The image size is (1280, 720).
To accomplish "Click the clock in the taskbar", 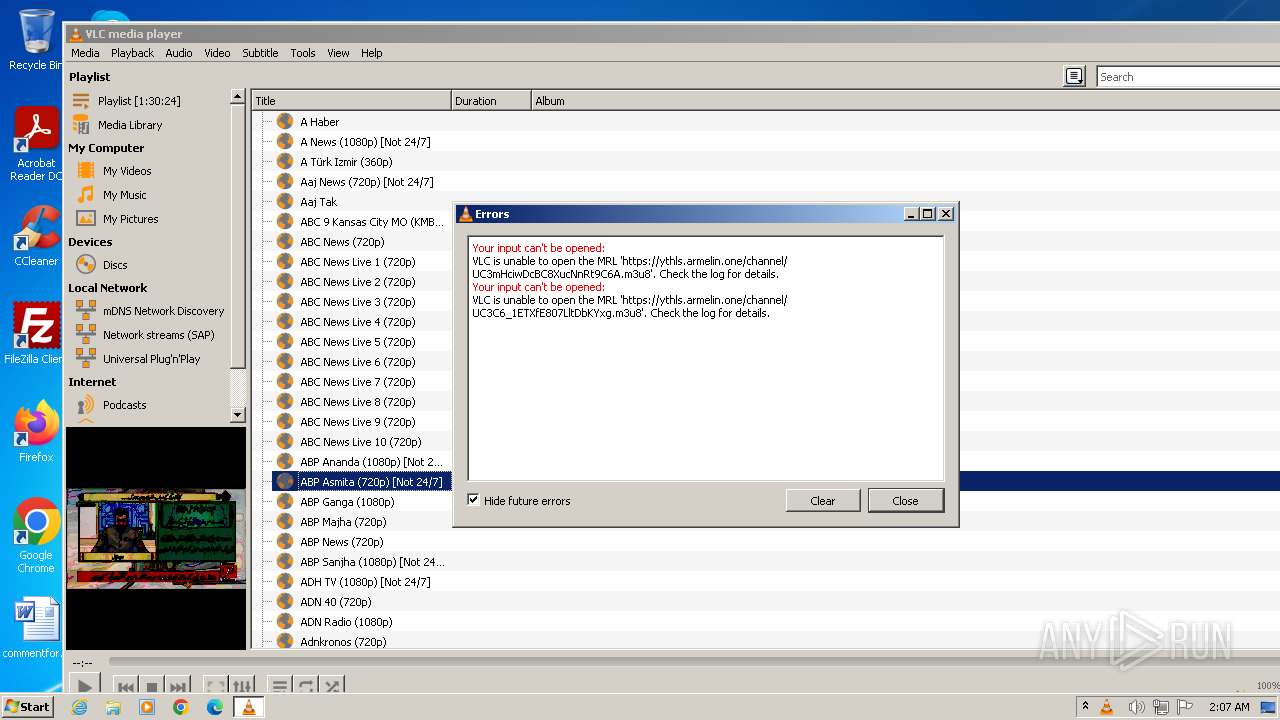I will (x=1229, y=707).
